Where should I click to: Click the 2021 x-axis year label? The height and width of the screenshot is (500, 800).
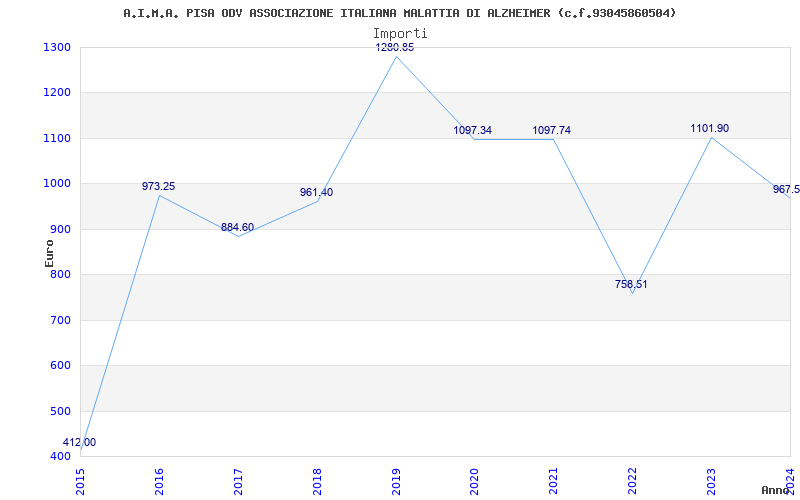pyautogui.click(x=554, y=481)
